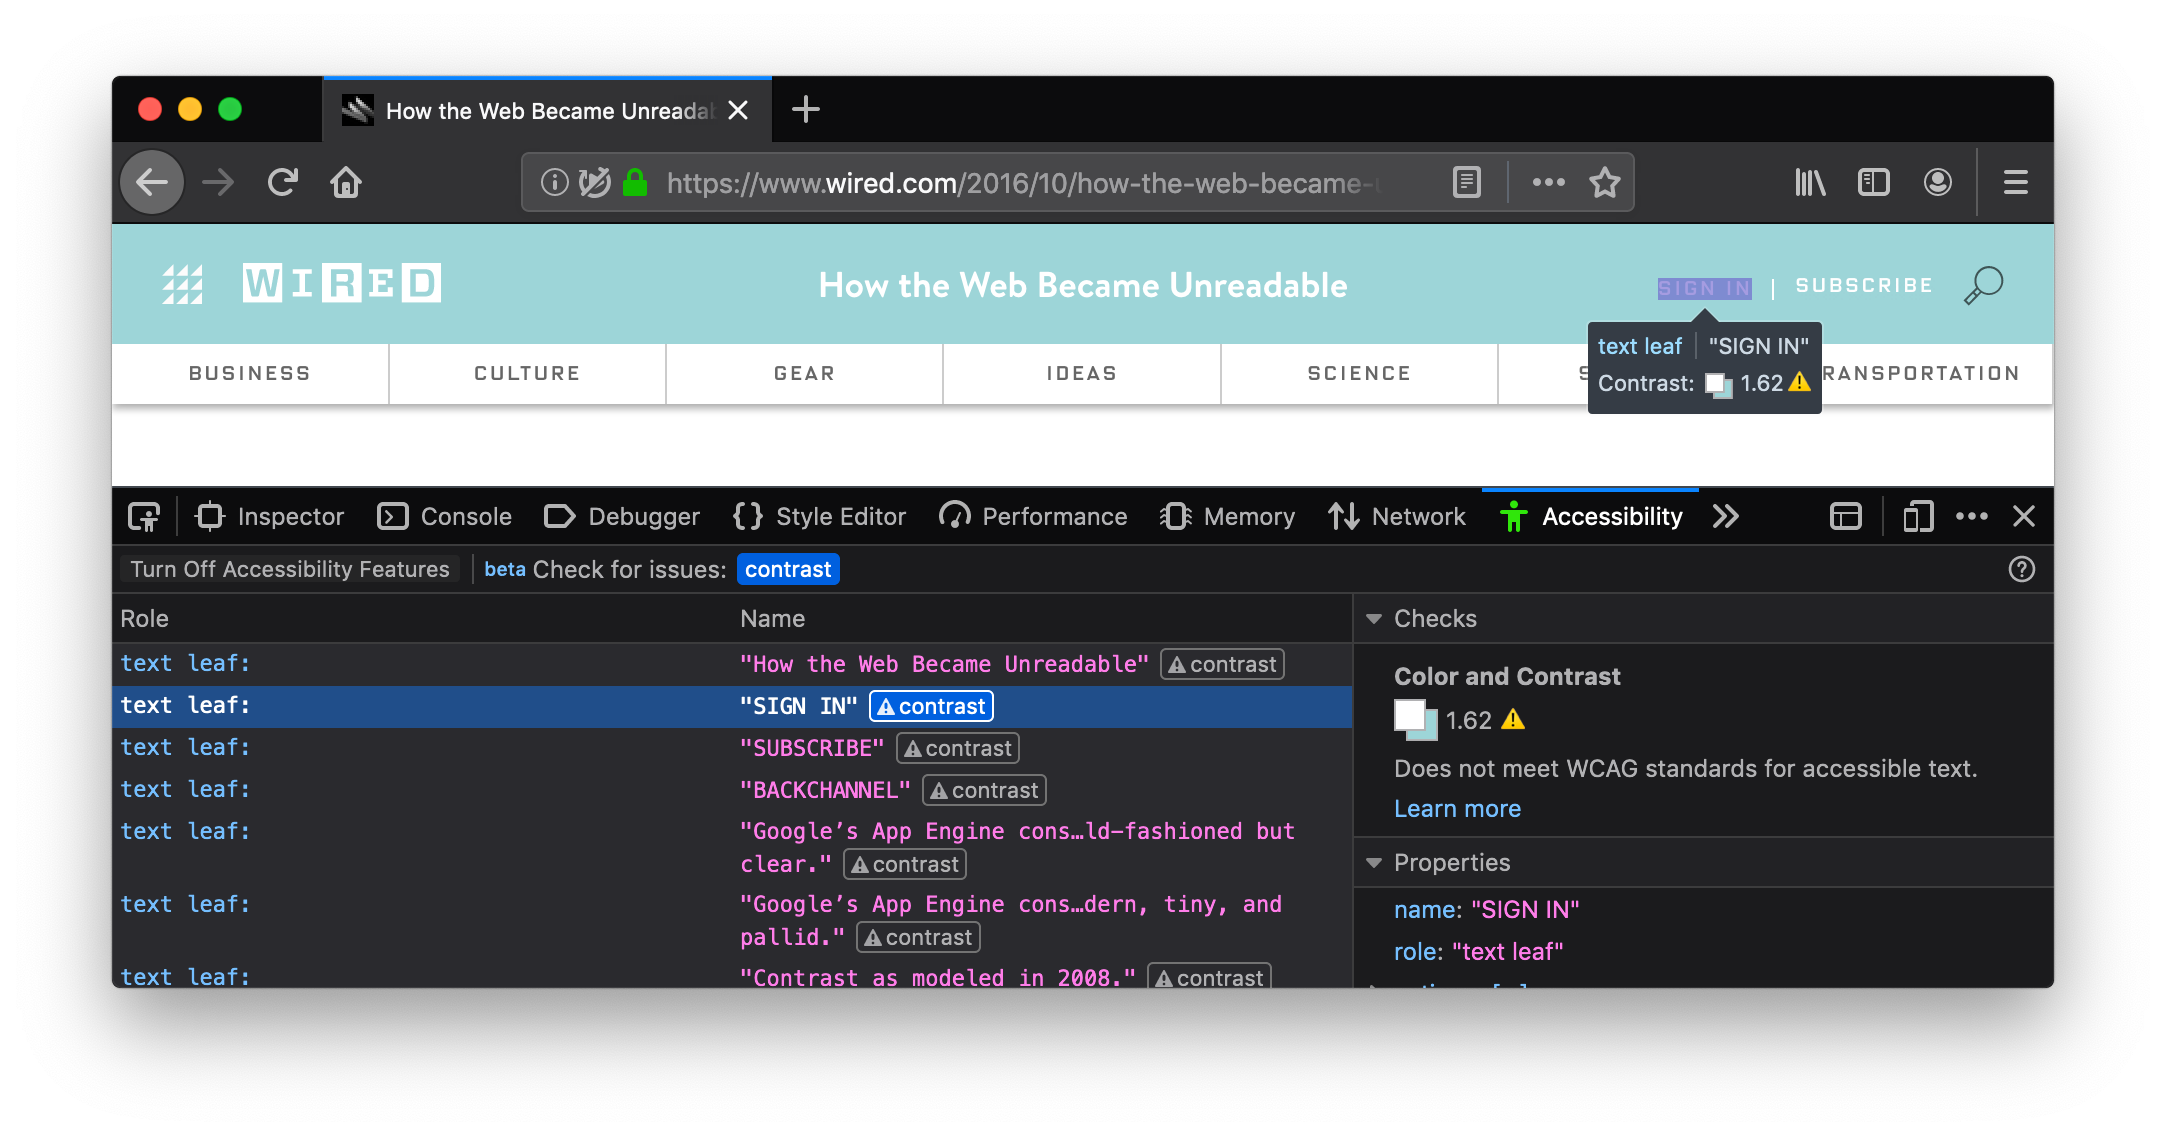Select the Accessibility tab
The image size is (2166, 1136).
point(1591,516)
